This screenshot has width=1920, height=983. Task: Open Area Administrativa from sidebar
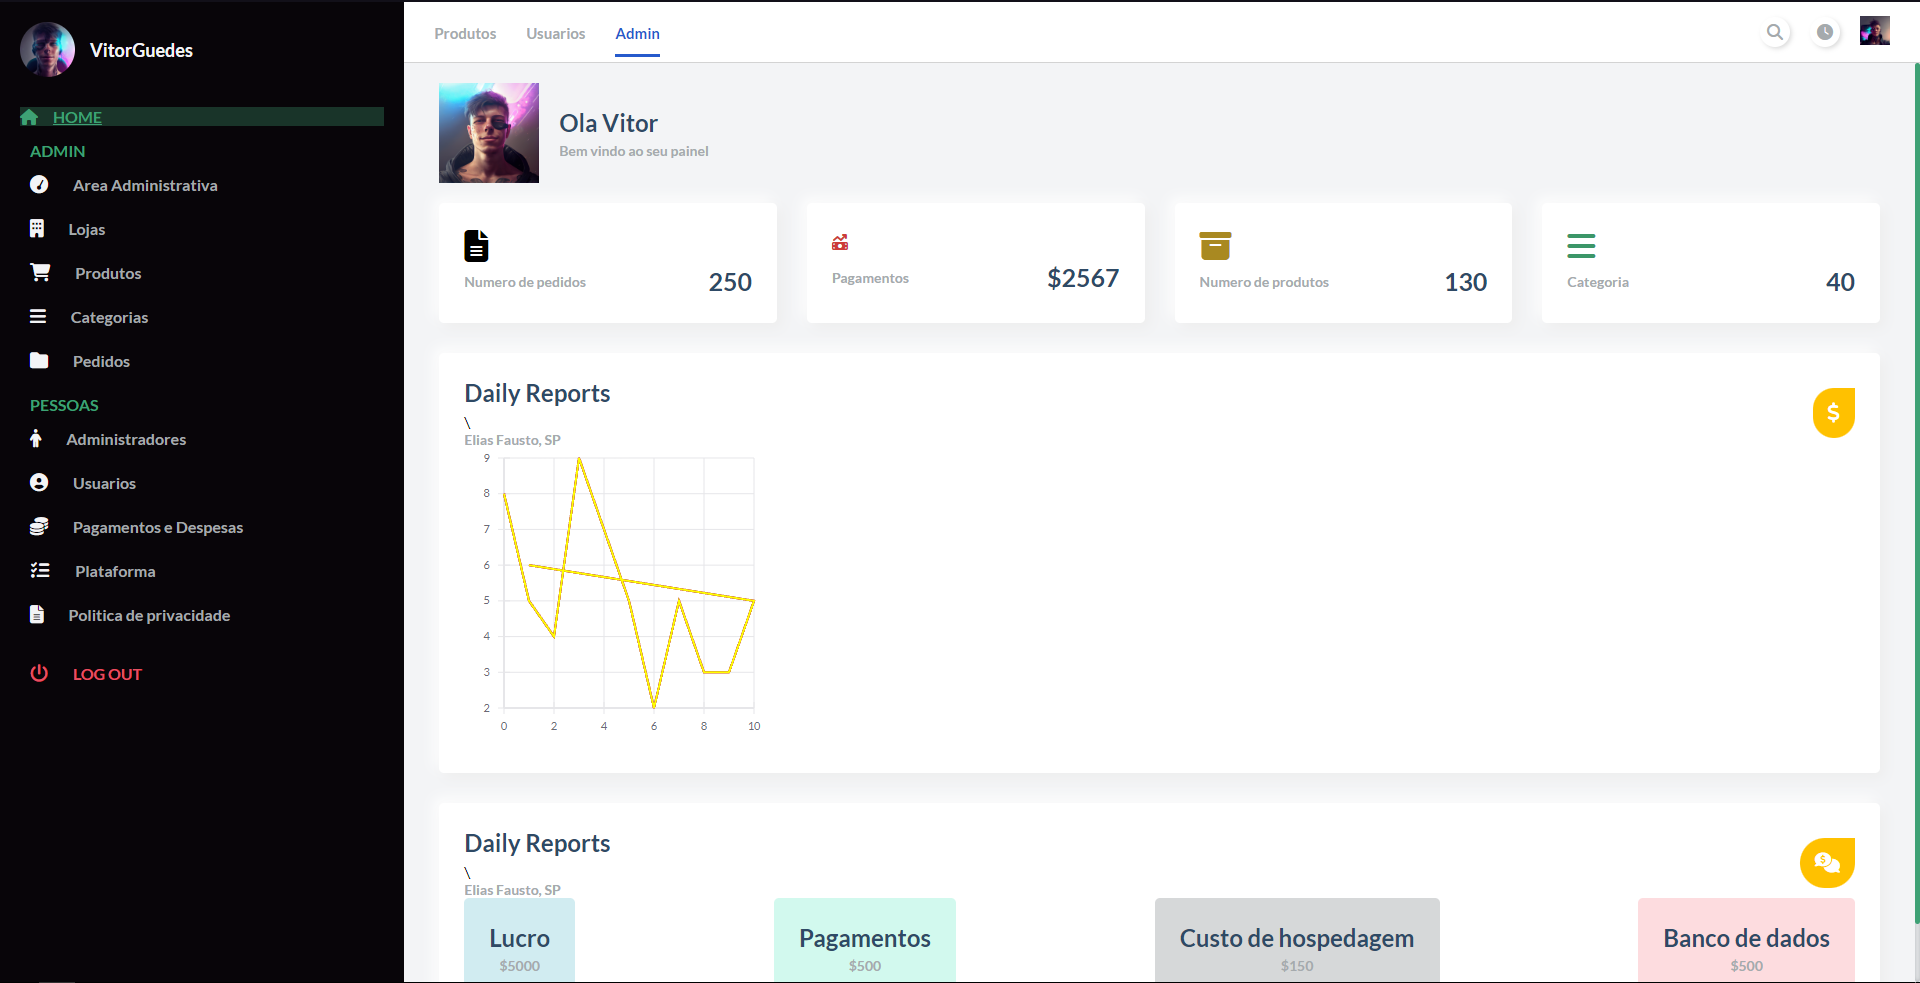144,185
